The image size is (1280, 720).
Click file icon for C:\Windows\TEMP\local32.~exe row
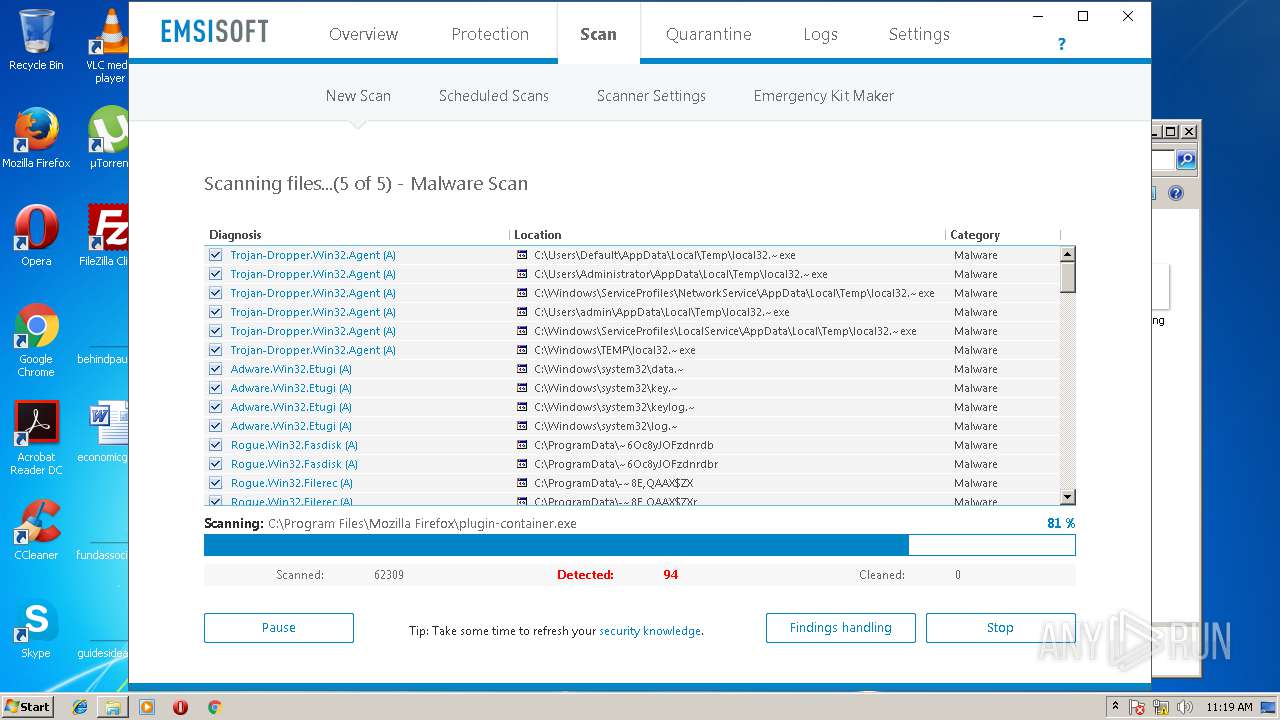click(521, 350)
